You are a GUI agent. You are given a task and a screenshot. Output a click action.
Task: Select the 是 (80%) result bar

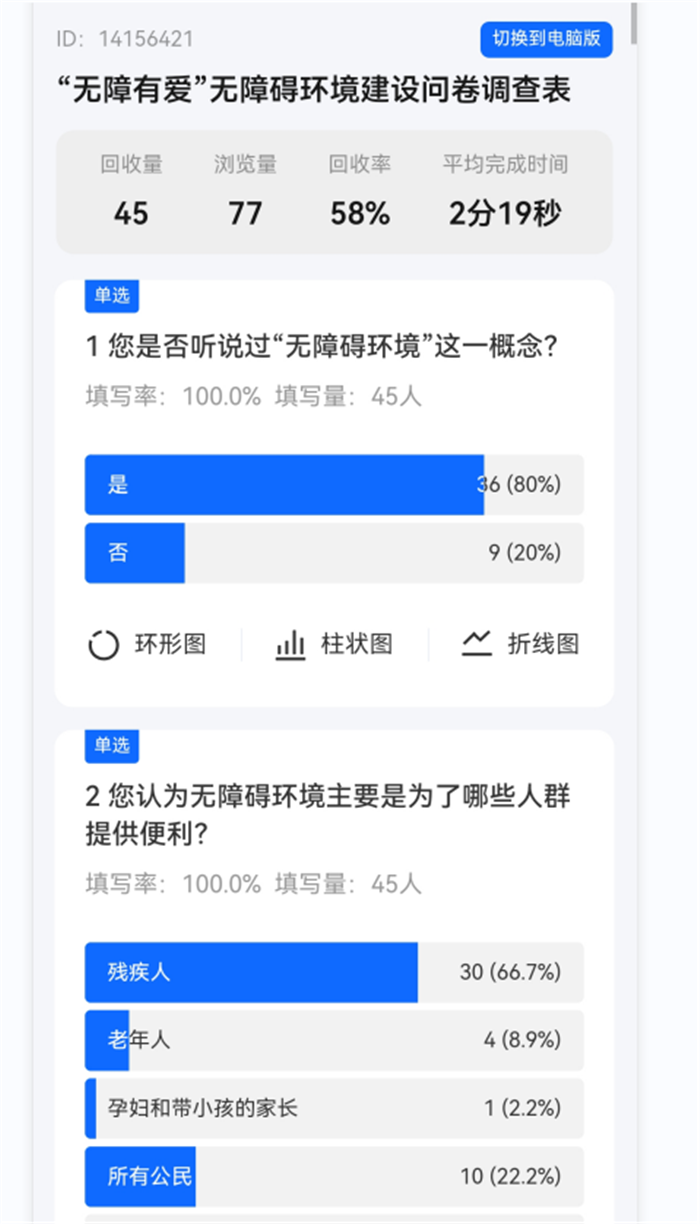pyautogui.click(x=334, y=485)
